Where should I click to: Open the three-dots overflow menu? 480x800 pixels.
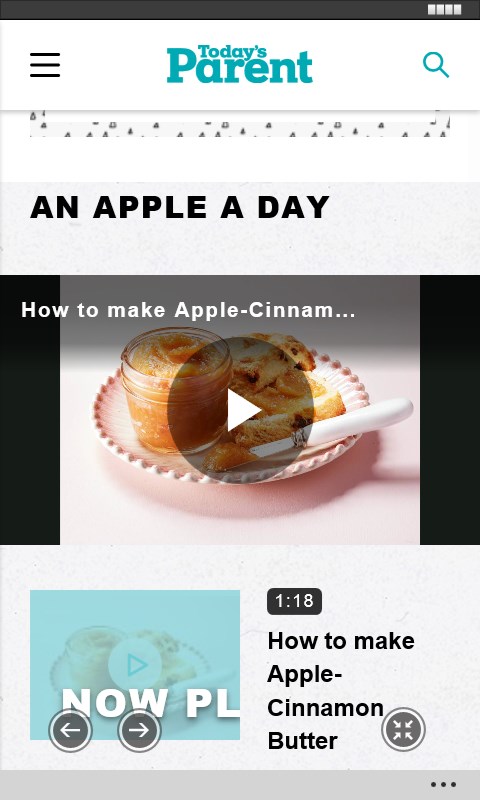click(x=443, y=785)
